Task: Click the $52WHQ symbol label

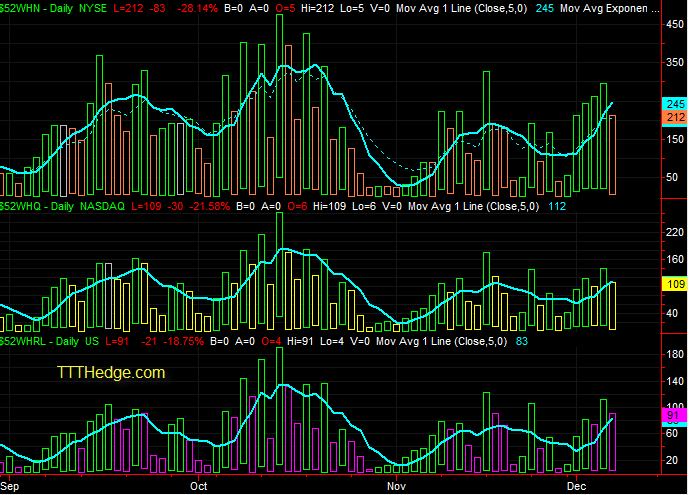Action: coord(20,206)
